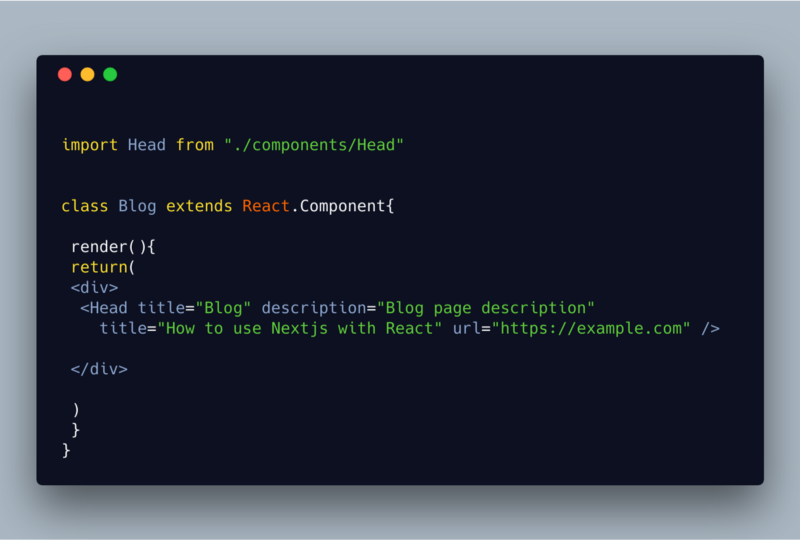Click the yellow 'return(' keyword

coord(103,267)
